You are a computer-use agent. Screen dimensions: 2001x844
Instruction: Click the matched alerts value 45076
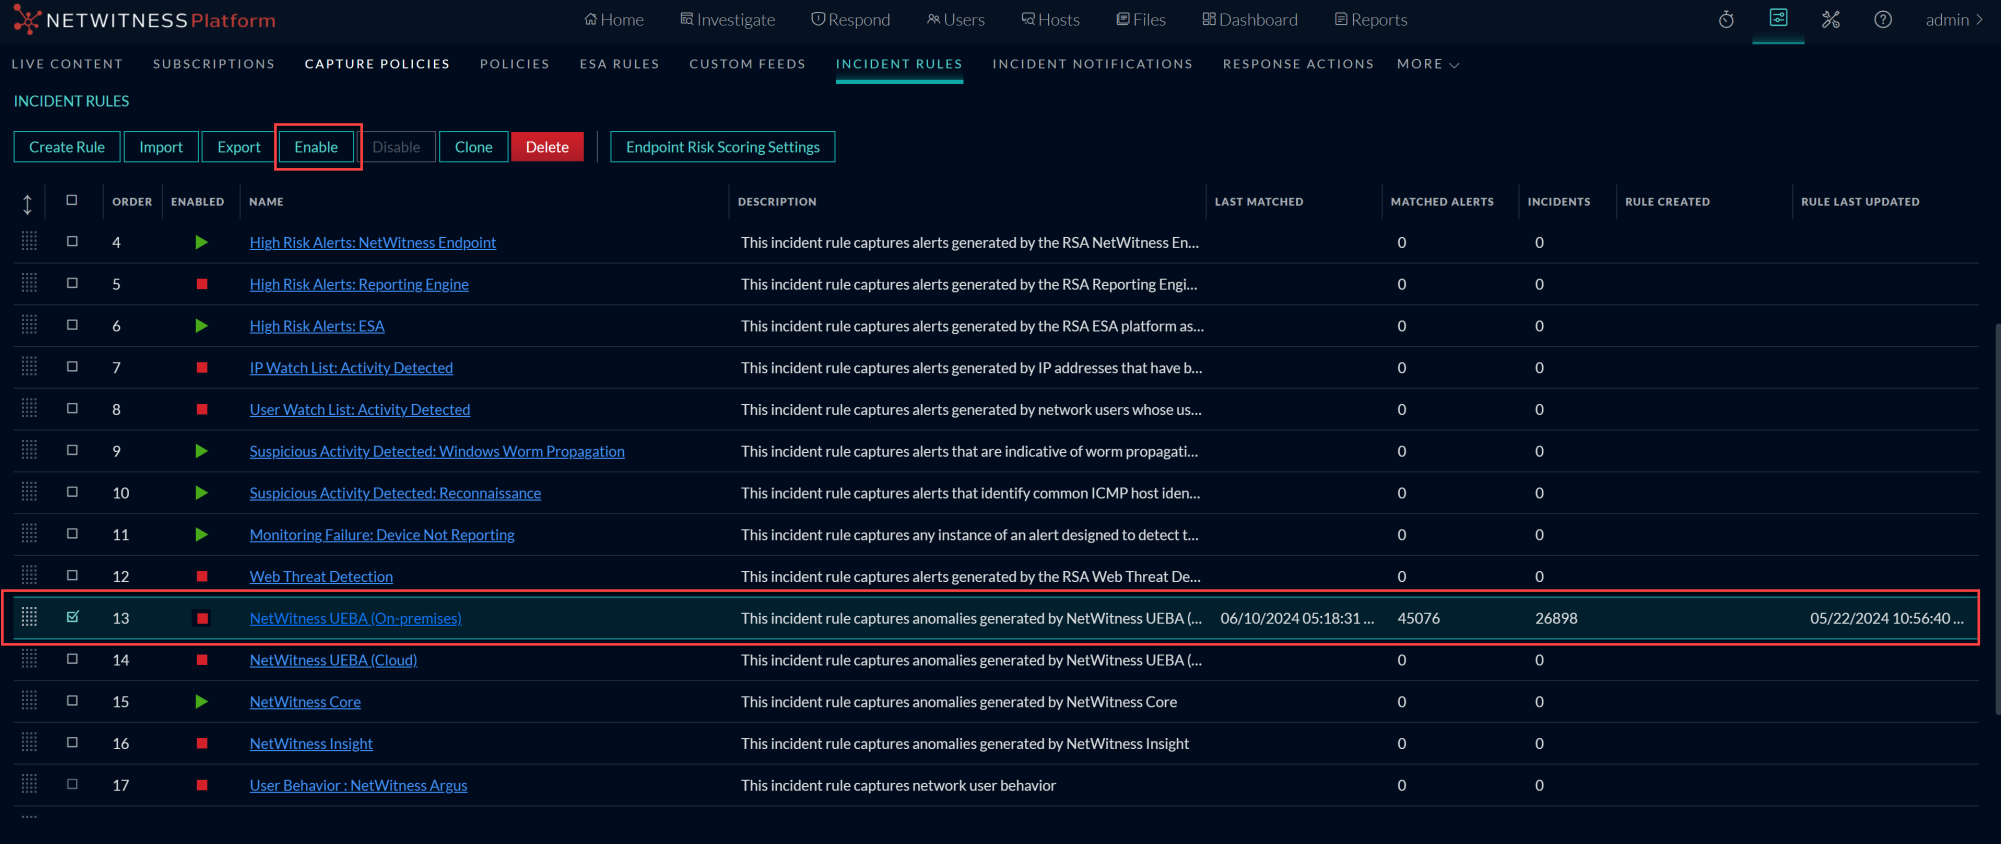[1419, 618]
